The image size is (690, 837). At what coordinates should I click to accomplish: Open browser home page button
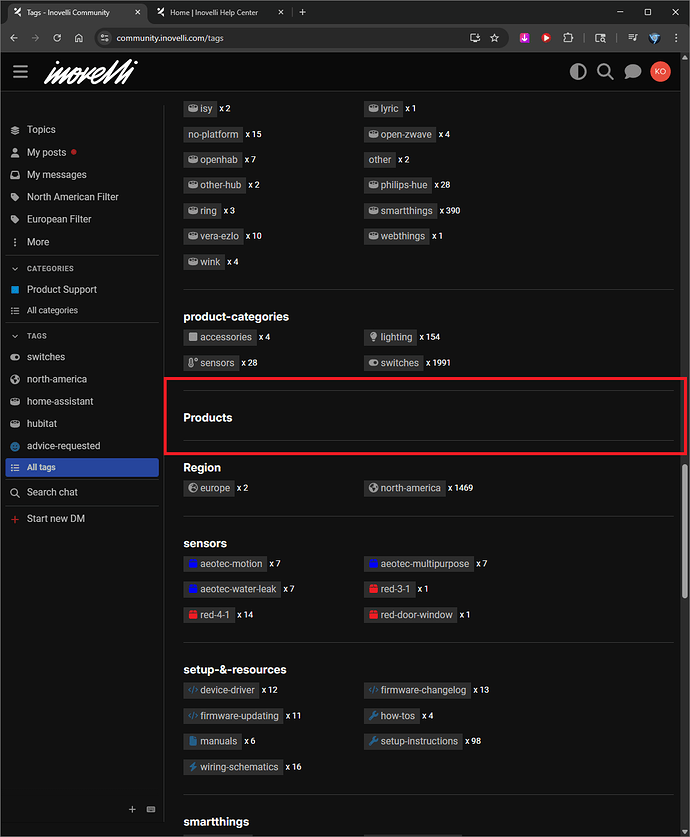click(x=78, y=38)
